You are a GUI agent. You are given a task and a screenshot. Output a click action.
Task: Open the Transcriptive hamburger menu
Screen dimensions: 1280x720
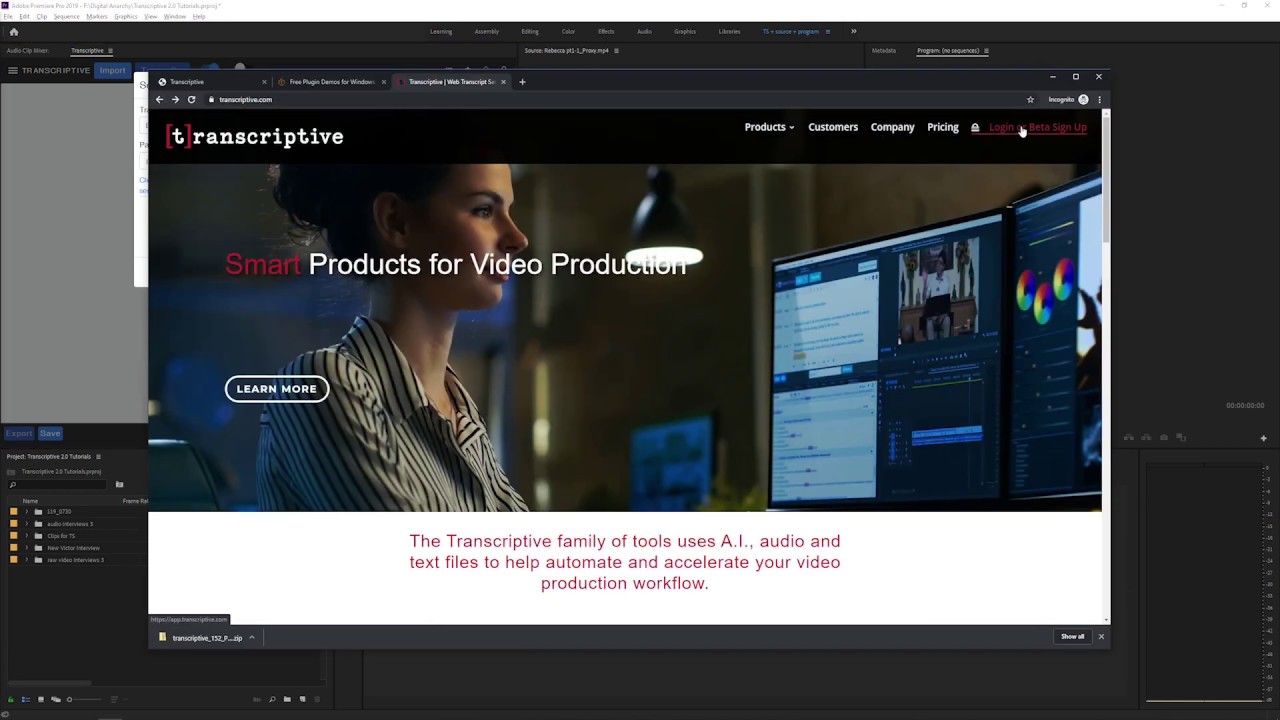pos(13,70)
